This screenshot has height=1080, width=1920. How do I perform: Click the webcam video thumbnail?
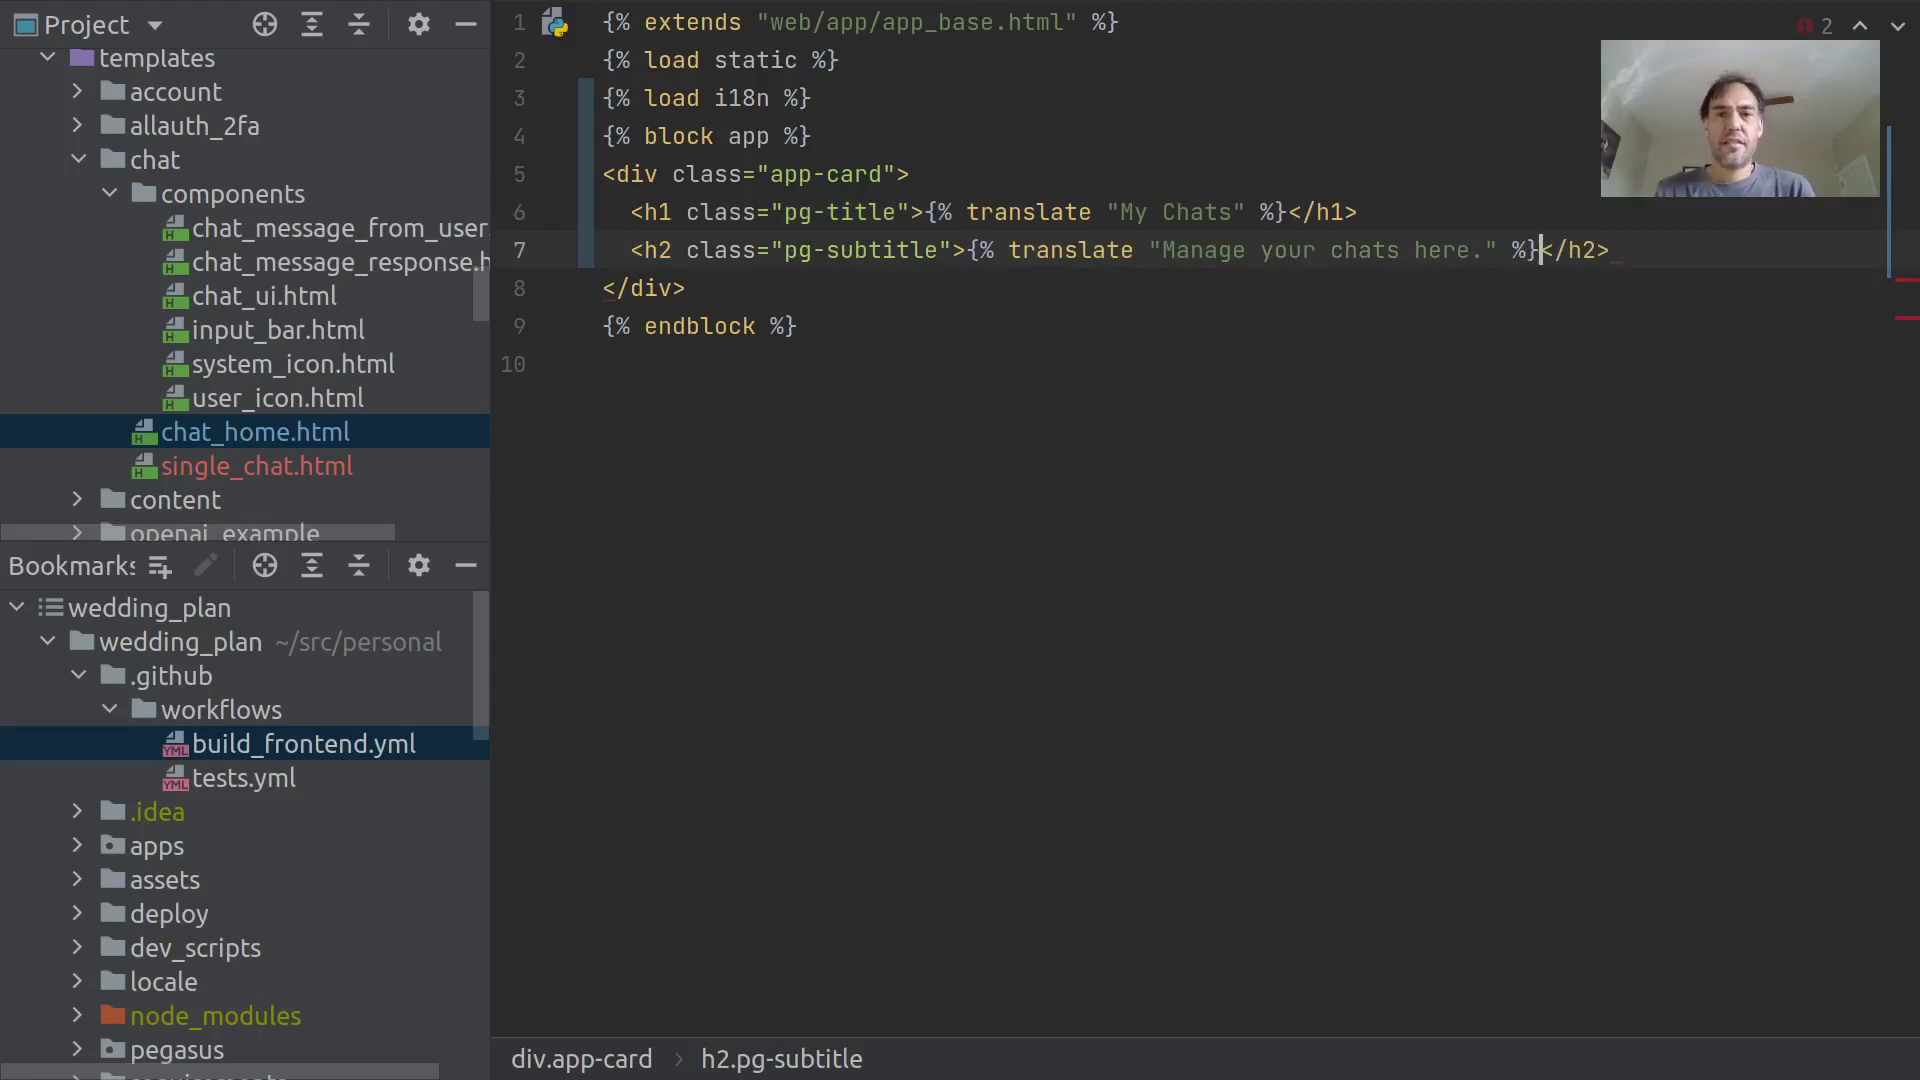(1739, 119)
